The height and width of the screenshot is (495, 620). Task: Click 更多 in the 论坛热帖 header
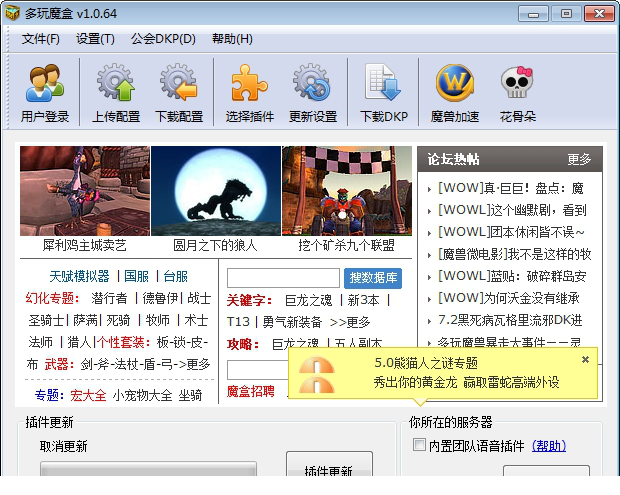pos(579,159)
